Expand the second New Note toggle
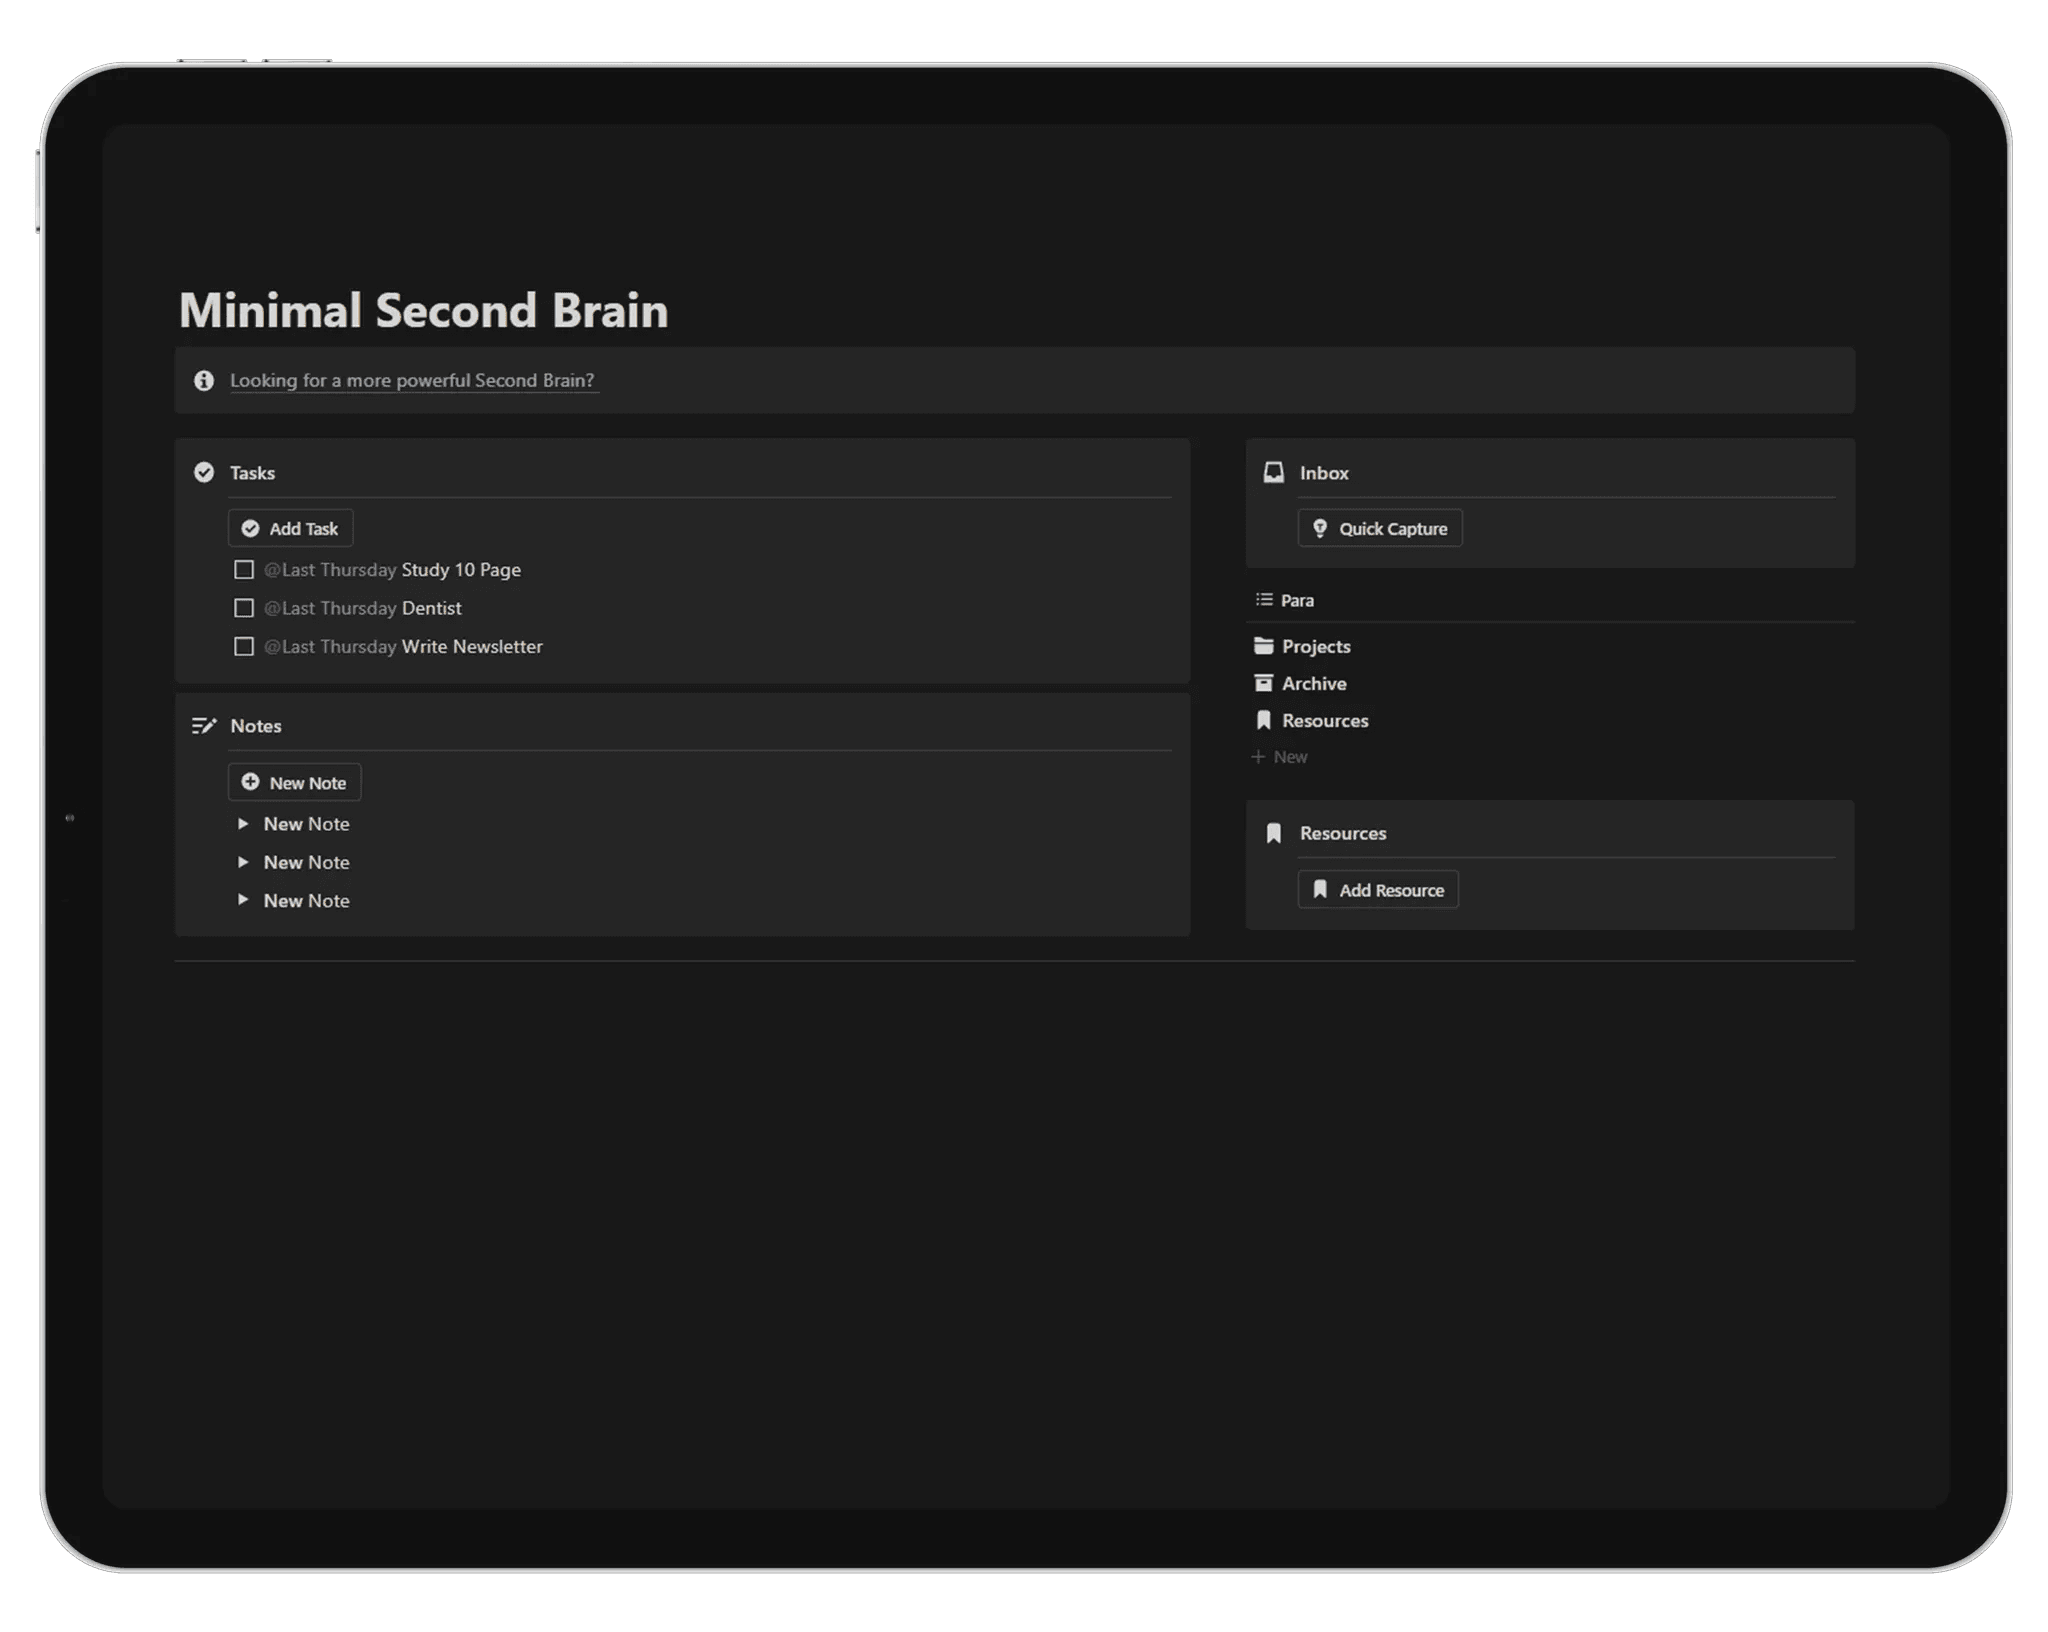Viewport: 2048px width, 1632px height. [242, 862]
